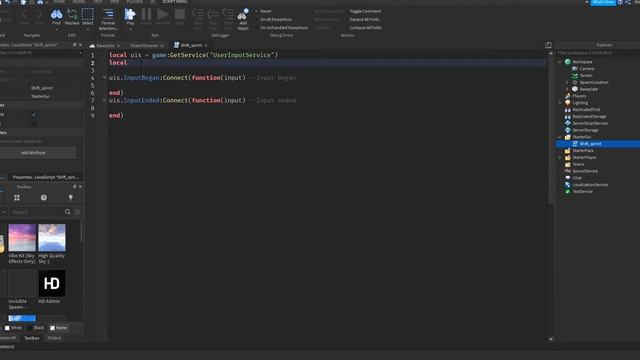This screenshot has height=360, width=640.
Task: Open the Find tool with binoculars icon
Action: (x=56, y=17)
